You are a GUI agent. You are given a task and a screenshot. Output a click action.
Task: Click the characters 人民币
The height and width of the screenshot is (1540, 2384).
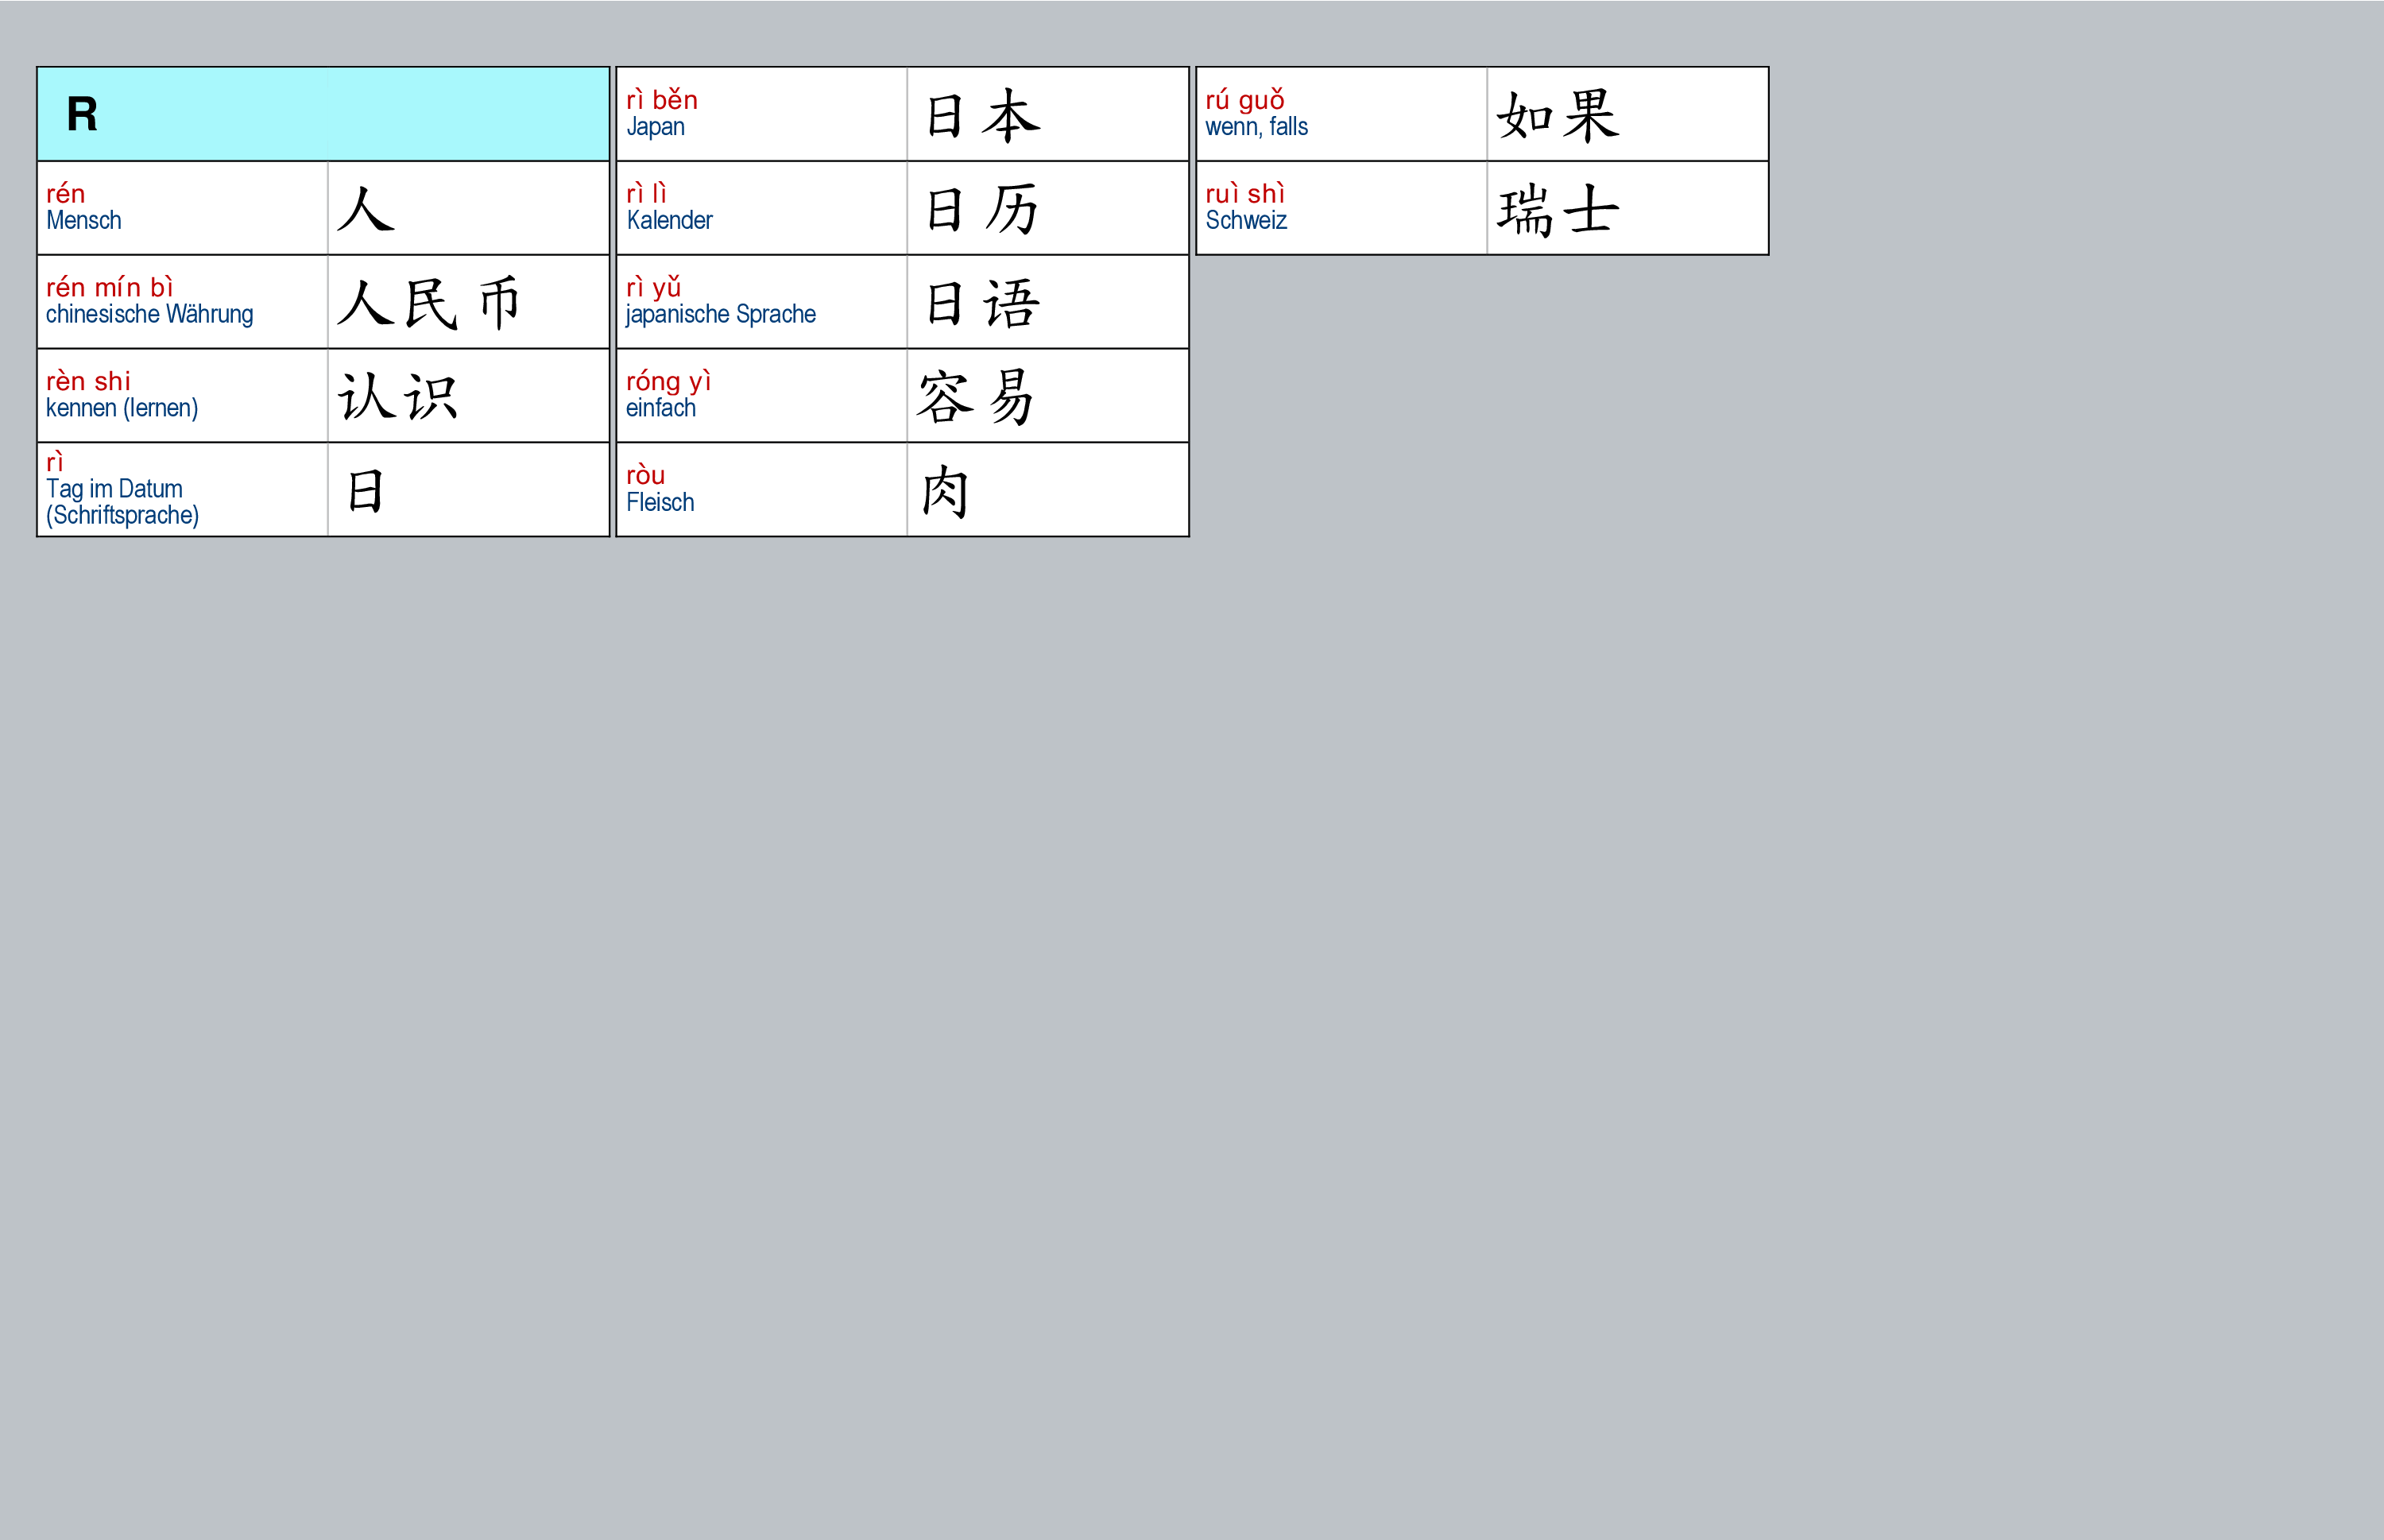(x=428, y=303)
